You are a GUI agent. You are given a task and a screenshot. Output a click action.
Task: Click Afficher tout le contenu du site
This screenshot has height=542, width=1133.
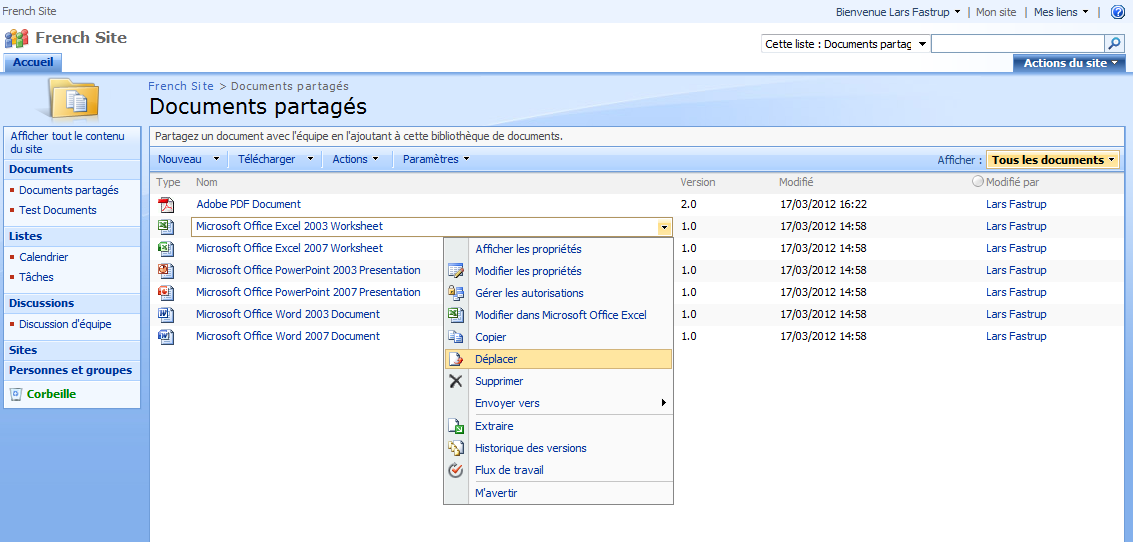(67, 142)
